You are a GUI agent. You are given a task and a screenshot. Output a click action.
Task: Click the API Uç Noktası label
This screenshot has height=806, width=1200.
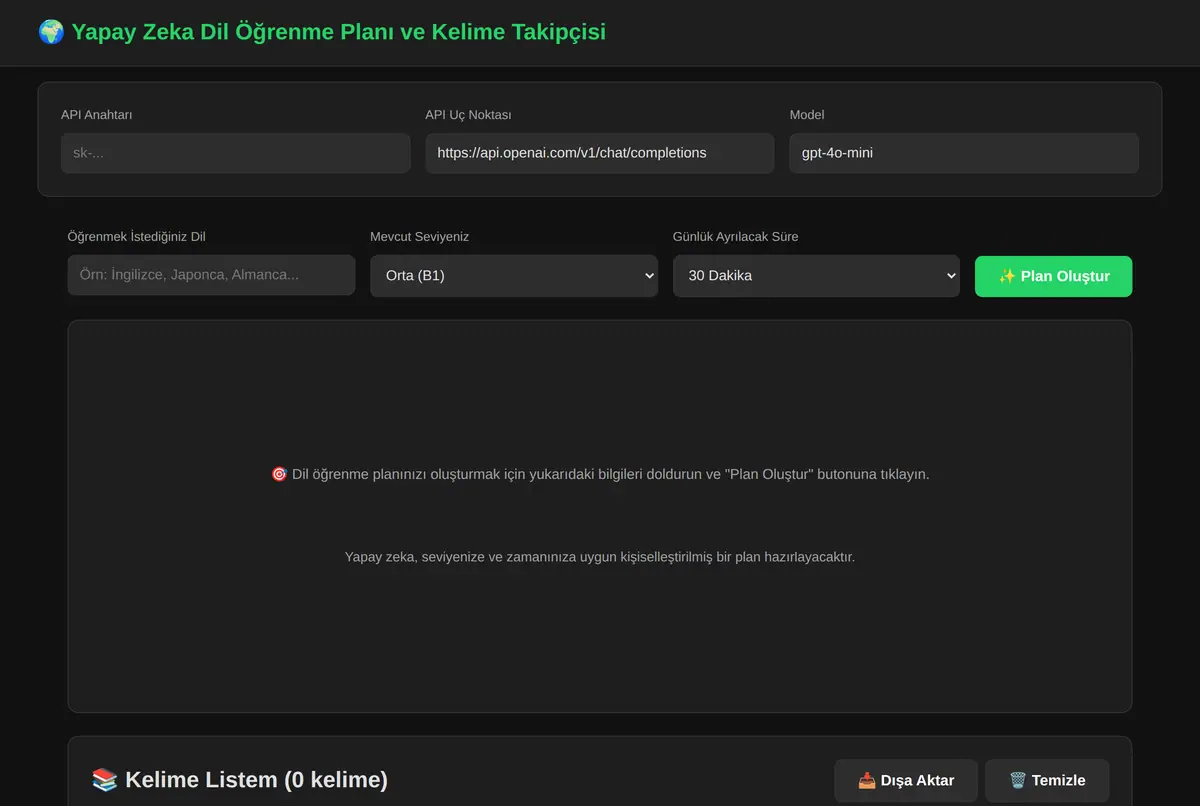(x=468, y=115)
